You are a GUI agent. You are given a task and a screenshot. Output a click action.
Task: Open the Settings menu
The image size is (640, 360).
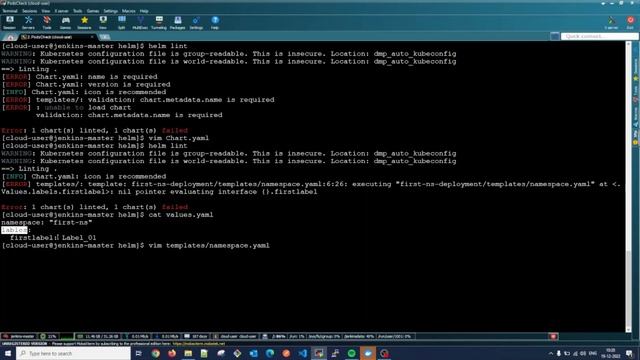point(110,11)
